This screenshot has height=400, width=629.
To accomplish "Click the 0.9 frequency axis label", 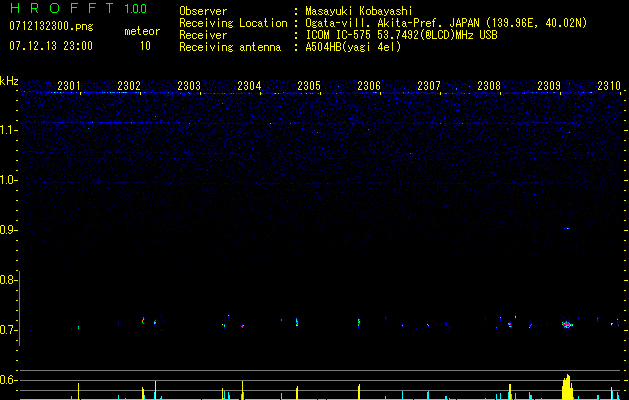I will tap(8, 230).
